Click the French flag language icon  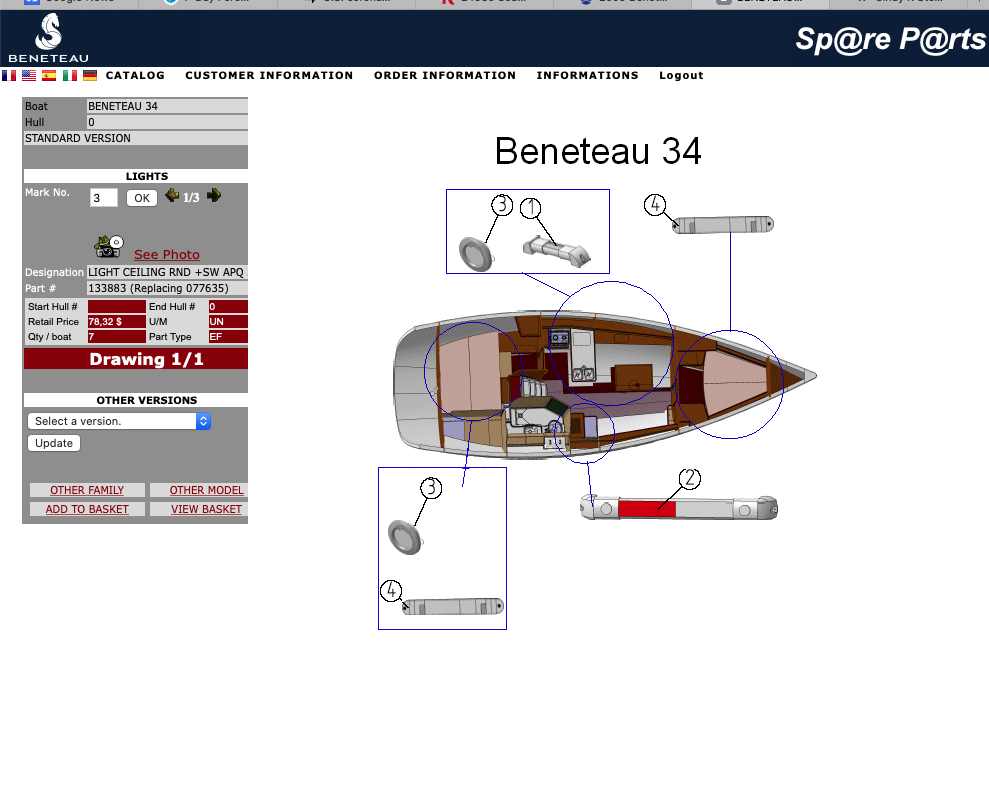click(x=9, y=76)
